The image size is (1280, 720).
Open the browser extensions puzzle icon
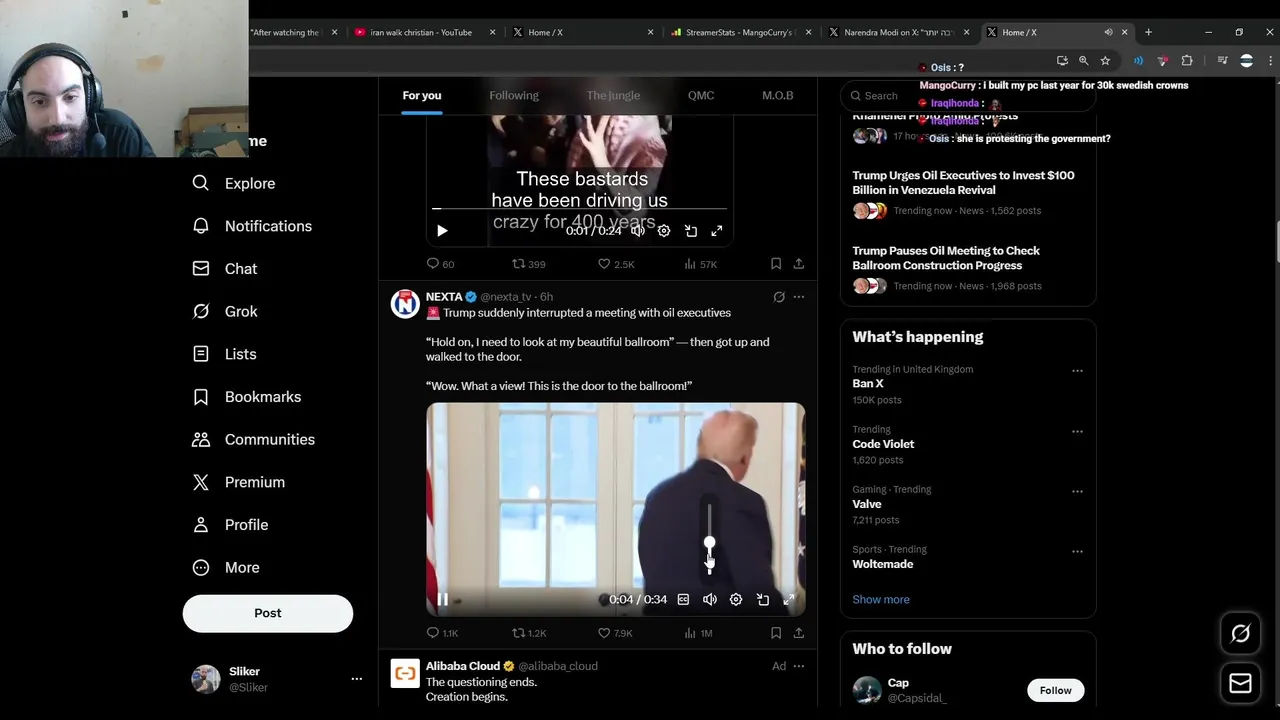coord(1187,61)
